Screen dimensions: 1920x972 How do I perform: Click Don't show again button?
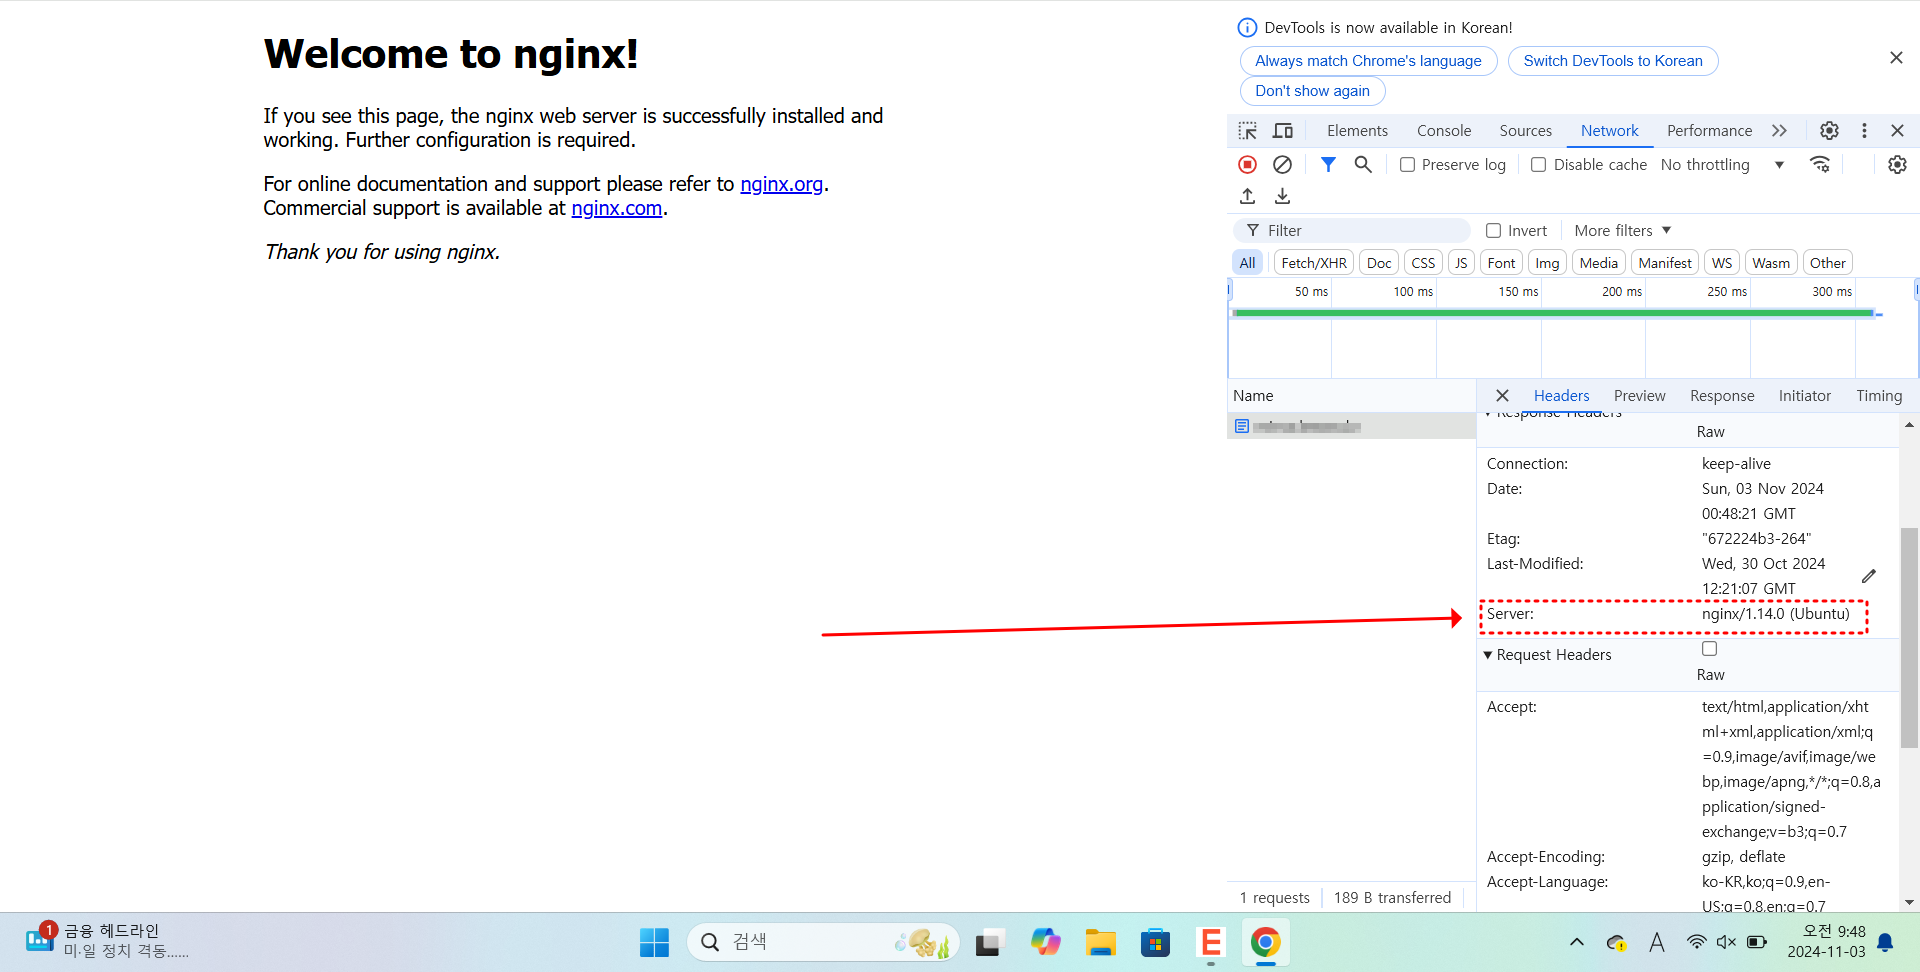[1312, 91]
